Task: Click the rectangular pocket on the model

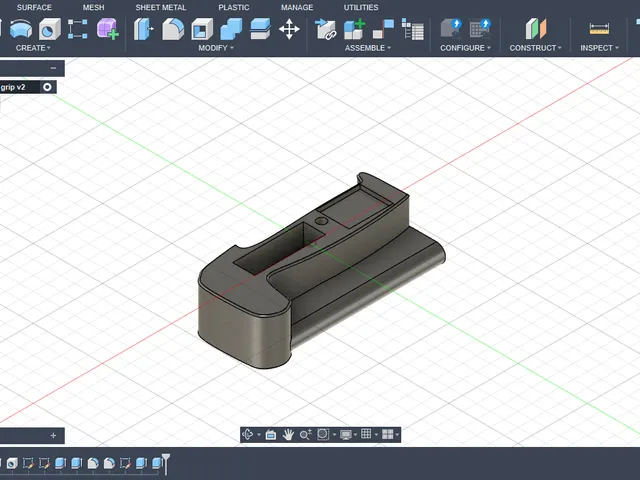Action: [x=278, y=250]
